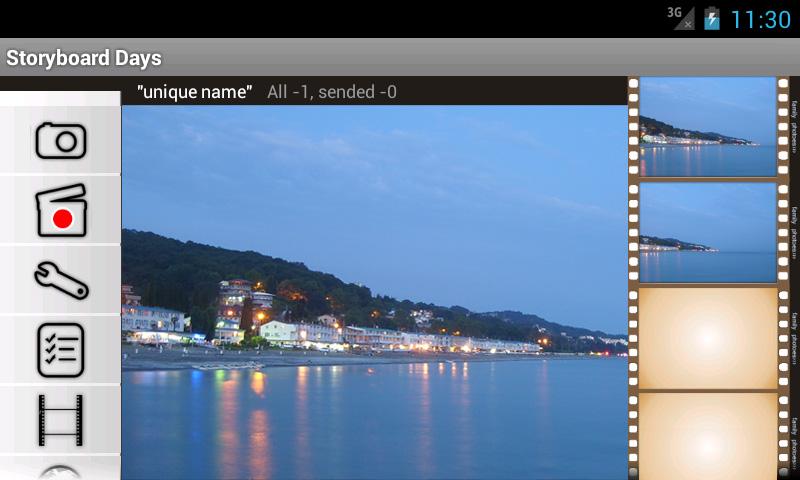Select the film strip icon
The height and width of the screenshot is (480, 800).
click(x=61, y=420)
